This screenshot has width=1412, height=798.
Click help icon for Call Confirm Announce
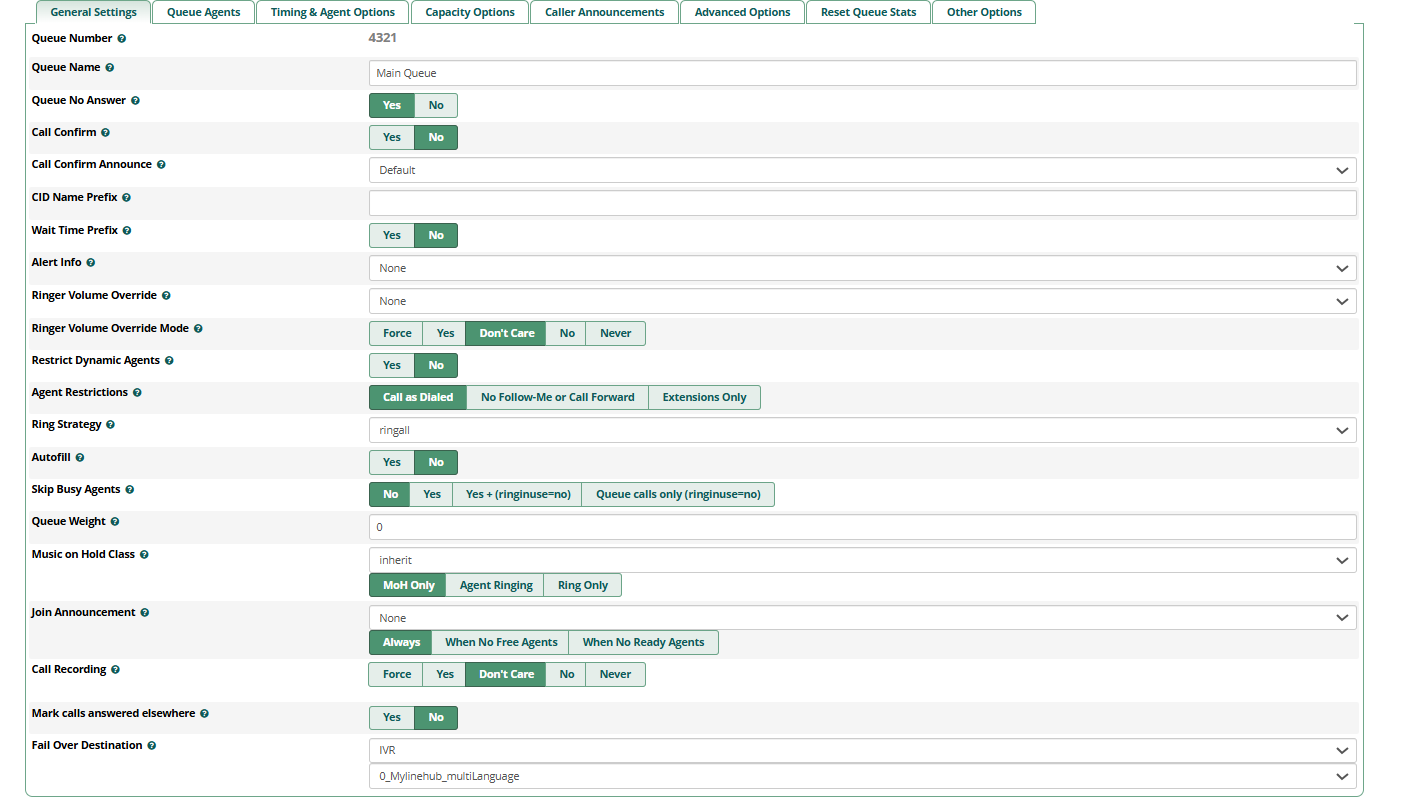pos(161,165)
